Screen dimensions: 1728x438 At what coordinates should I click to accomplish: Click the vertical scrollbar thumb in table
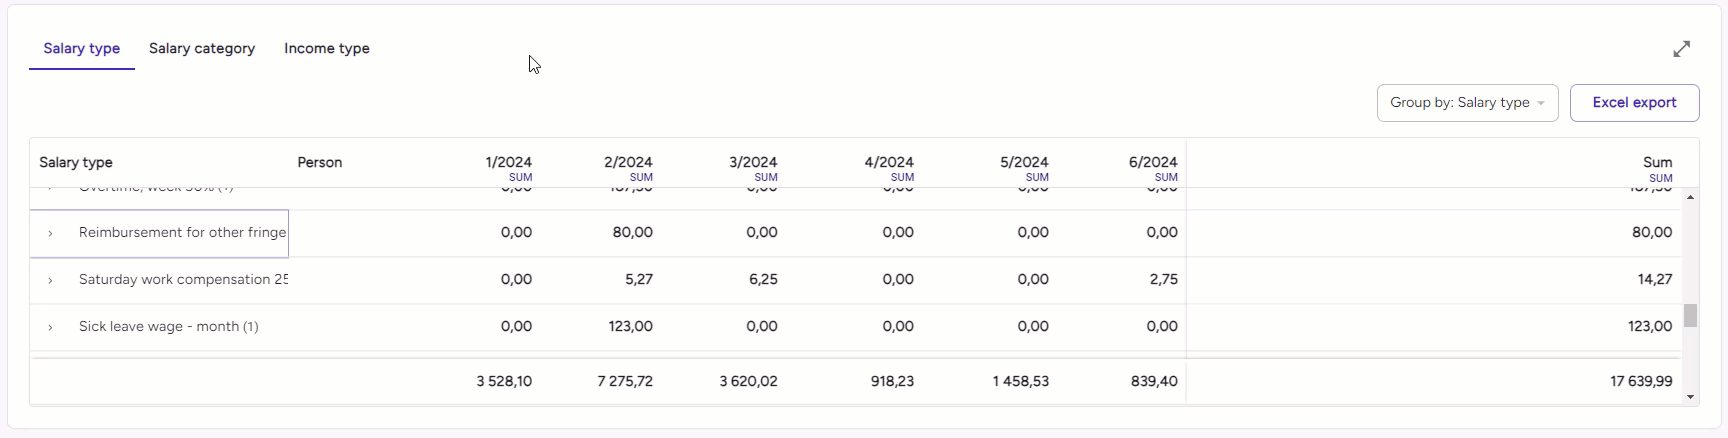click(1691, 316)
